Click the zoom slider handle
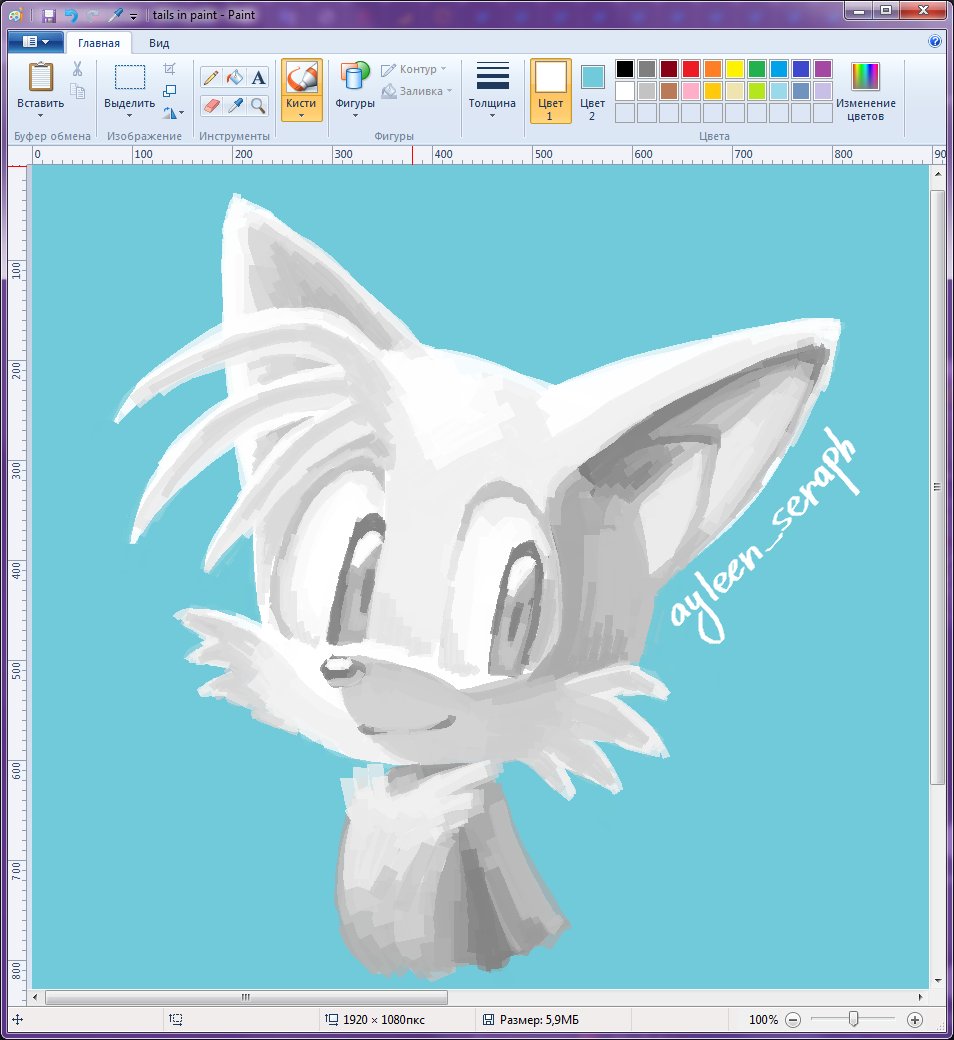Screen dimensions: 954x1040 click(x=854, y=1019)
